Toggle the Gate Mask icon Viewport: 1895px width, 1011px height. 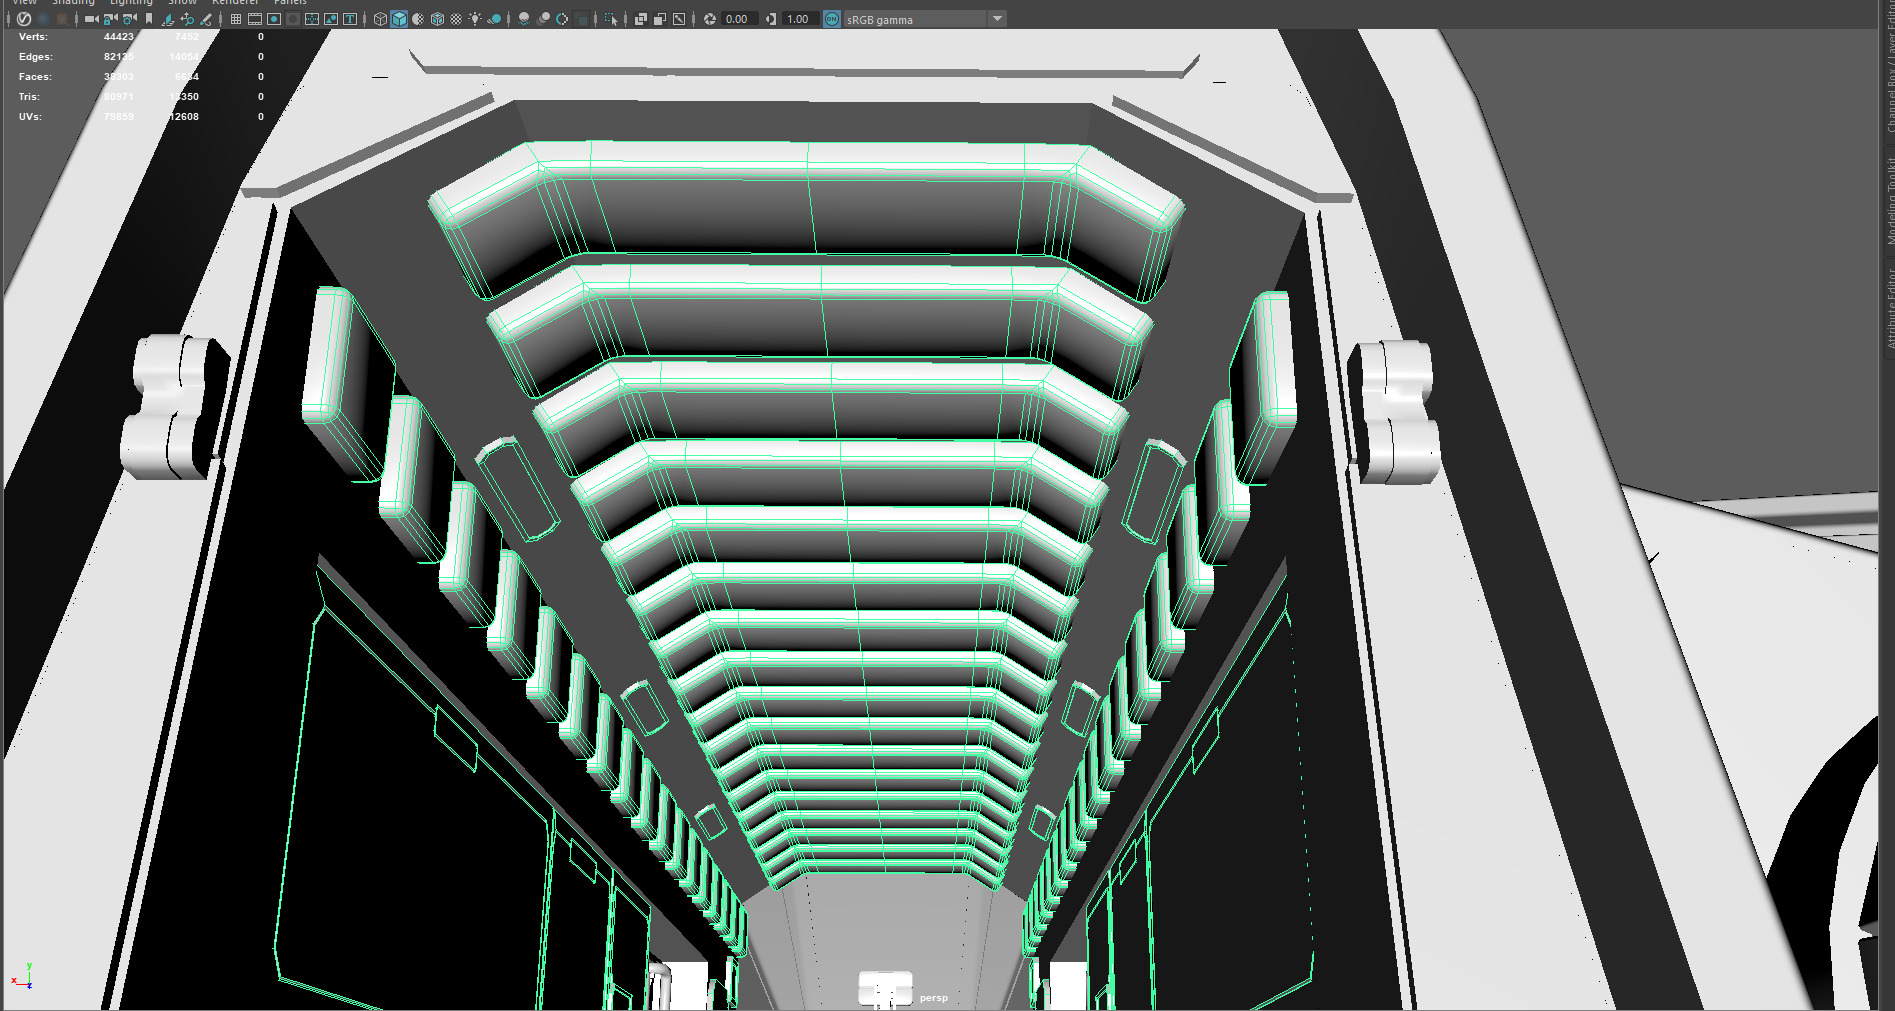coord(293,19)
